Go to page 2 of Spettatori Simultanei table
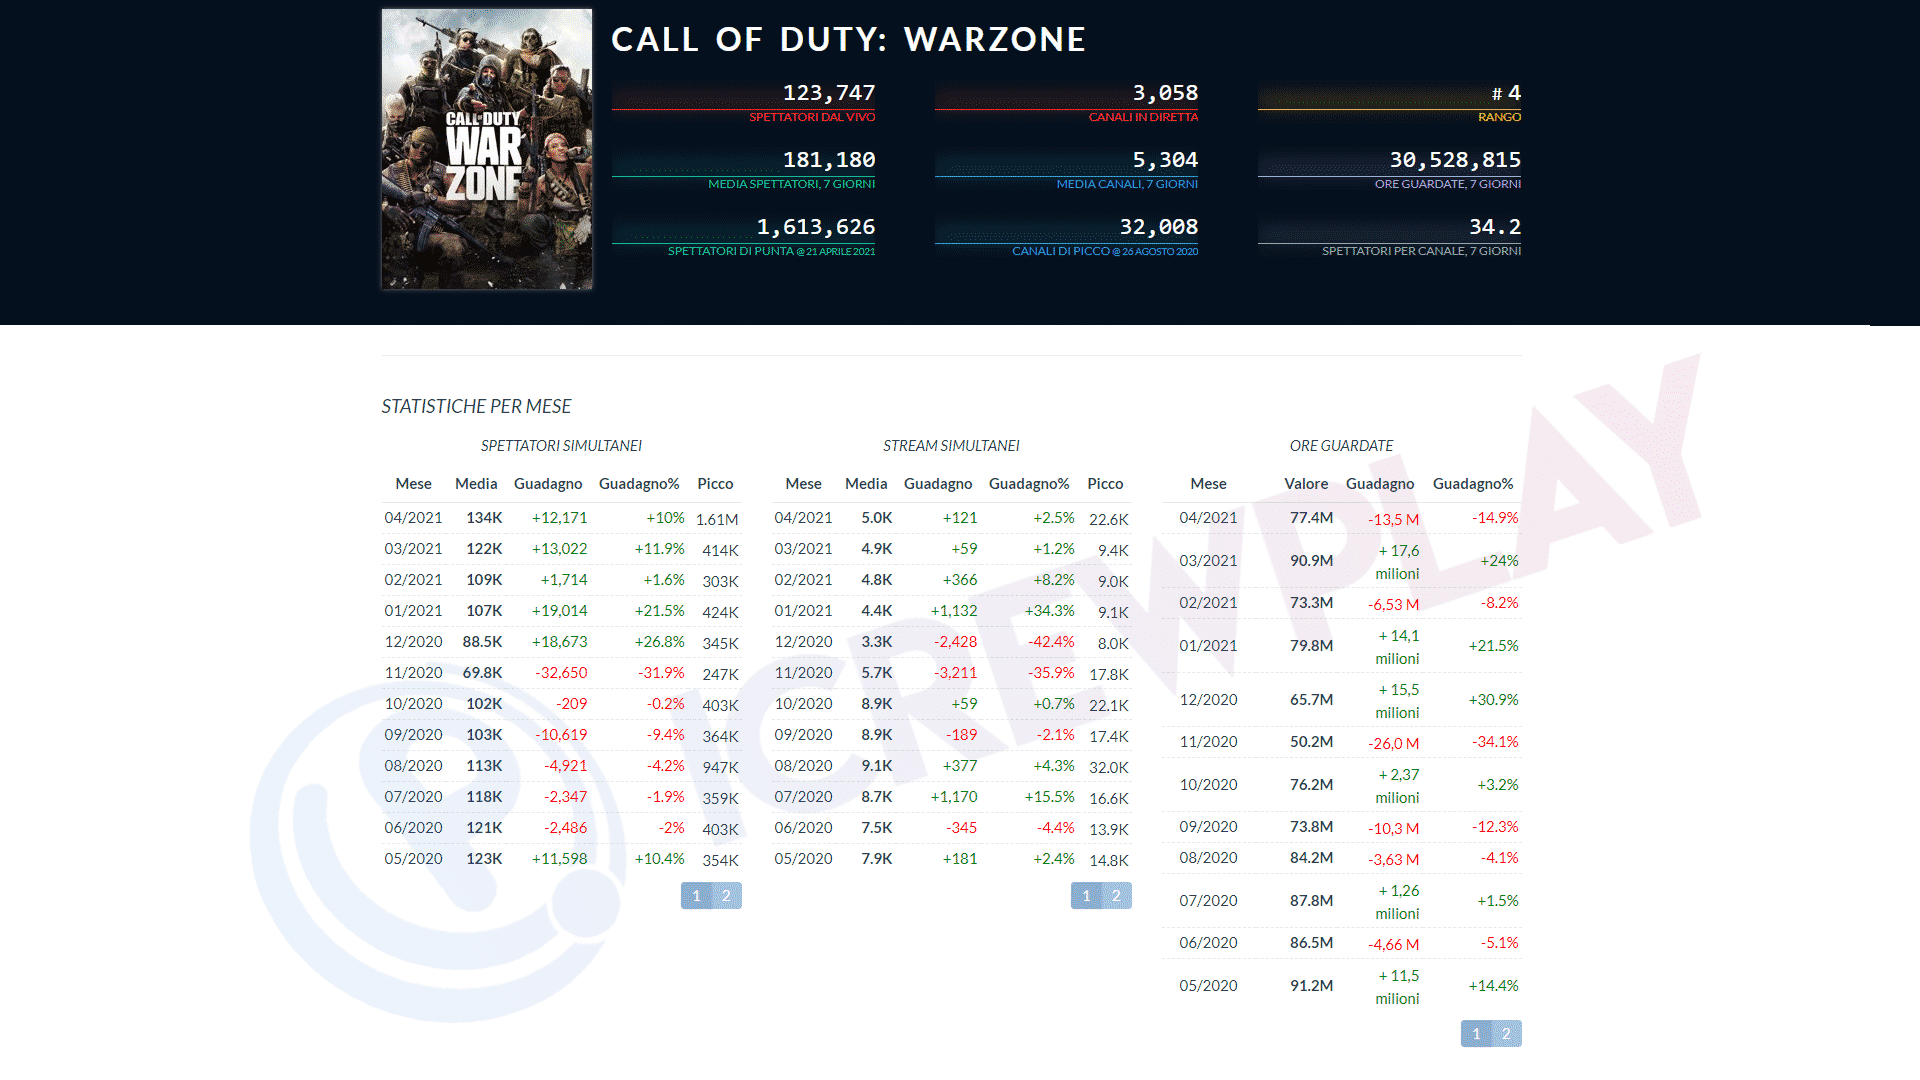The image size is (1920, 1080). [727, 896]
